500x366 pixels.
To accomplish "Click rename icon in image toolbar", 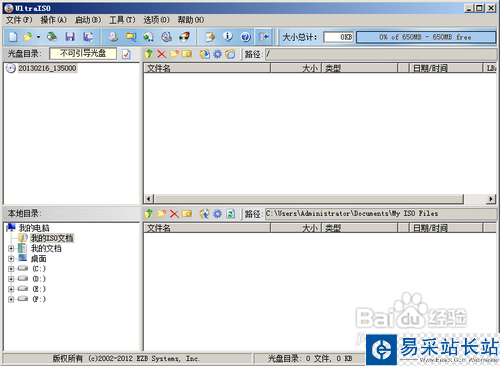I will pyautogui.click(x=187, y=54).
